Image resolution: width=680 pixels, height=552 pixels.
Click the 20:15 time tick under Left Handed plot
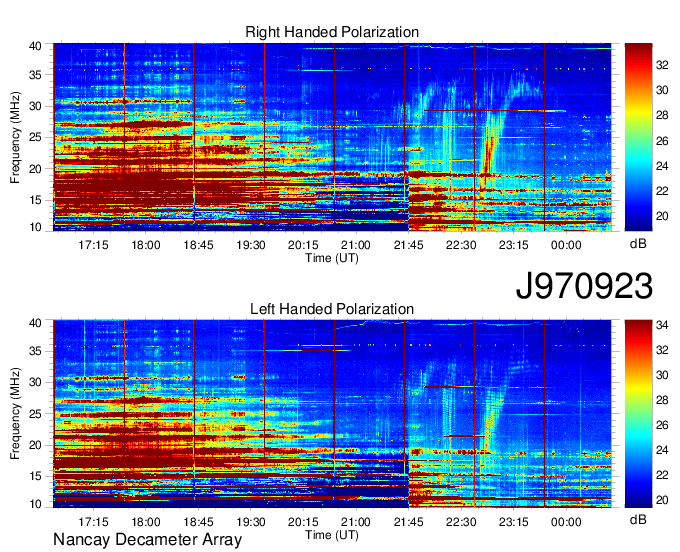pyautogui.click(x=303, y=522)
